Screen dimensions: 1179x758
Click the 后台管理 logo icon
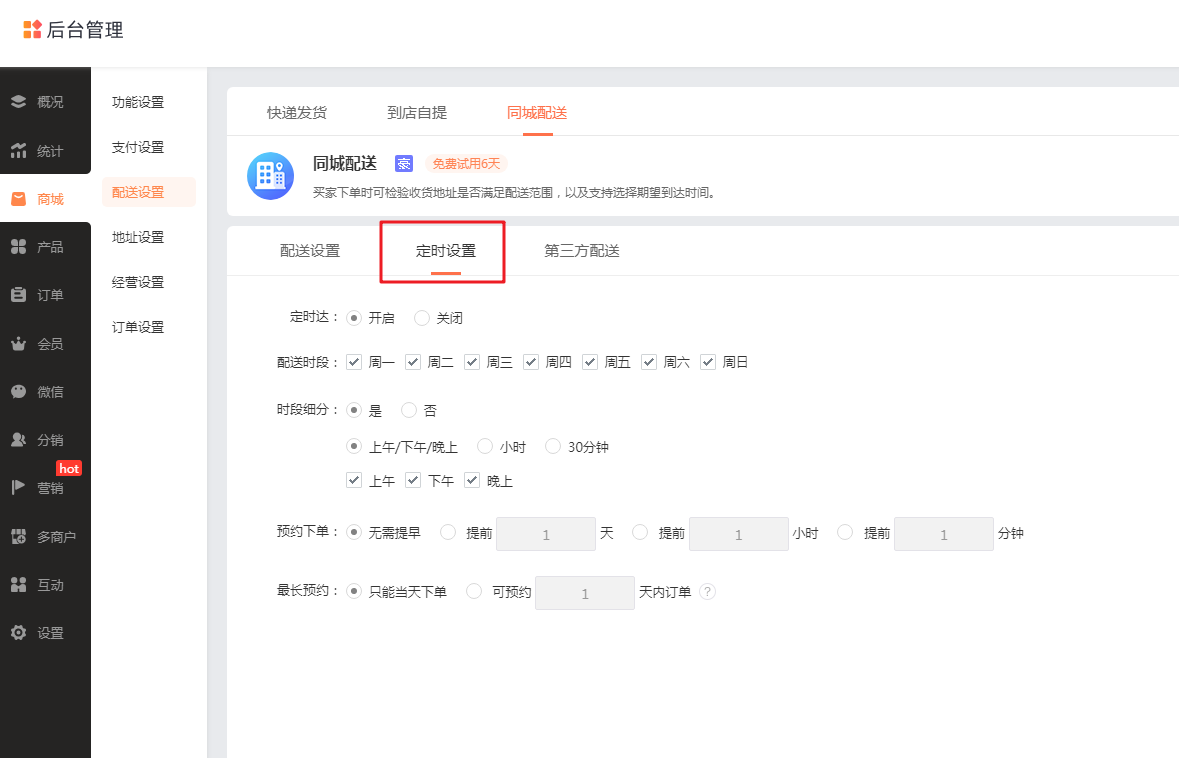click(x=32, y=29)
